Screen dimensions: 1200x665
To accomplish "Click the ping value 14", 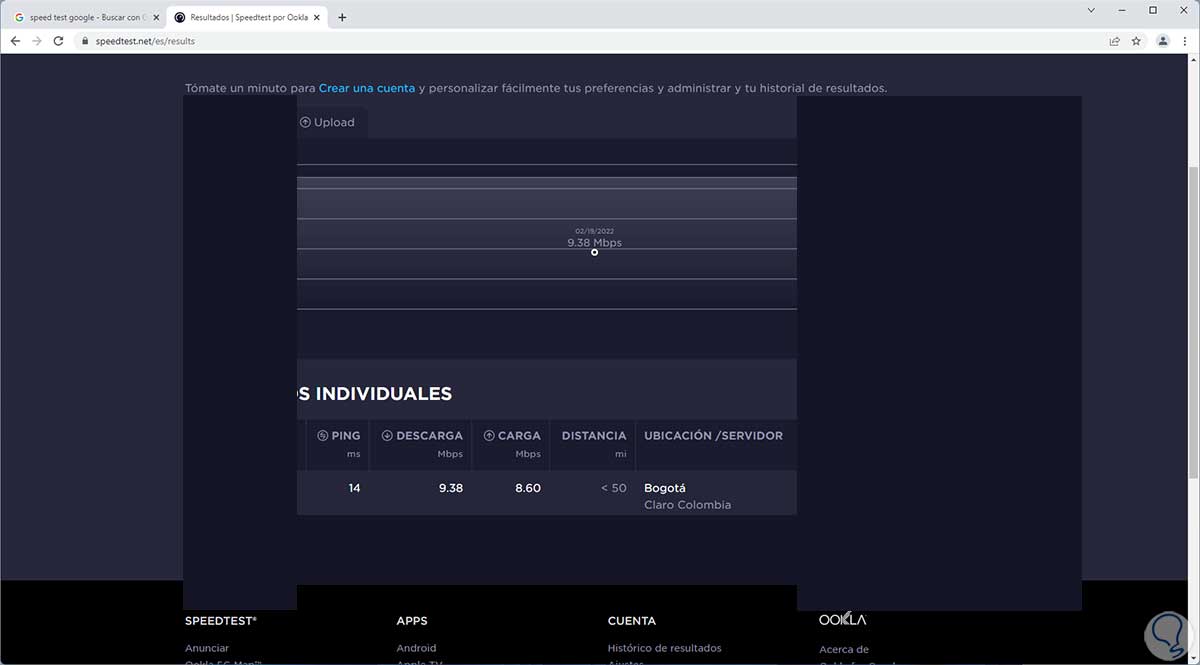I will [x=354, y=488].
